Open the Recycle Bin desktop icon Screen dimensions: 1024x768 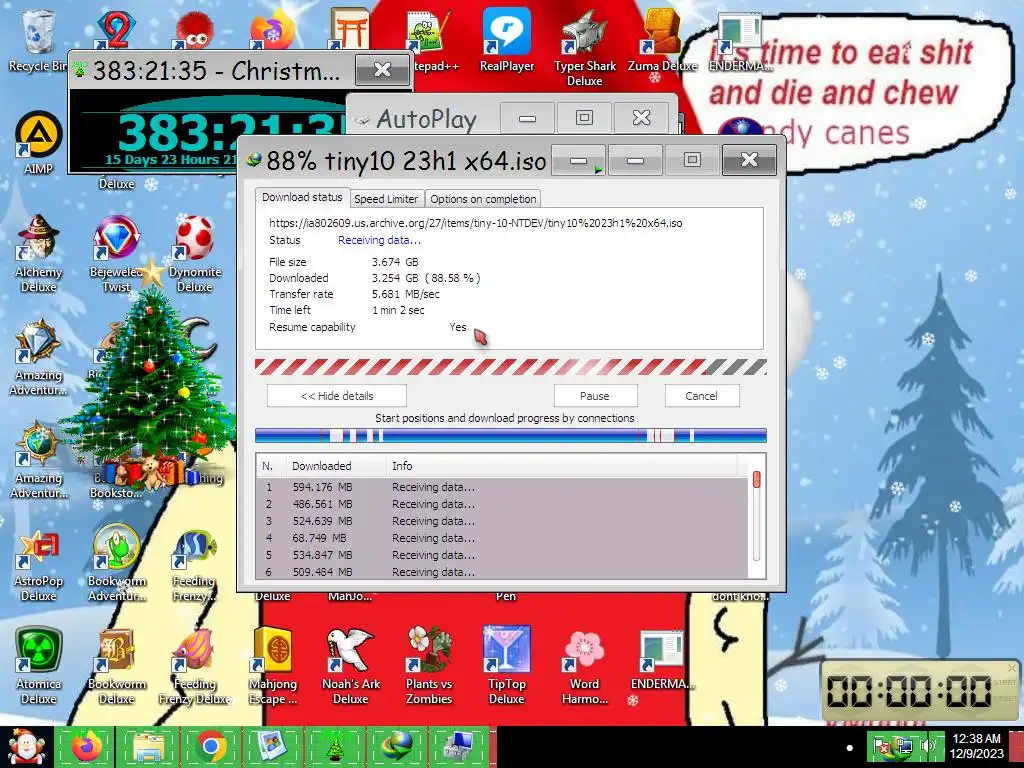coord(37,39)
